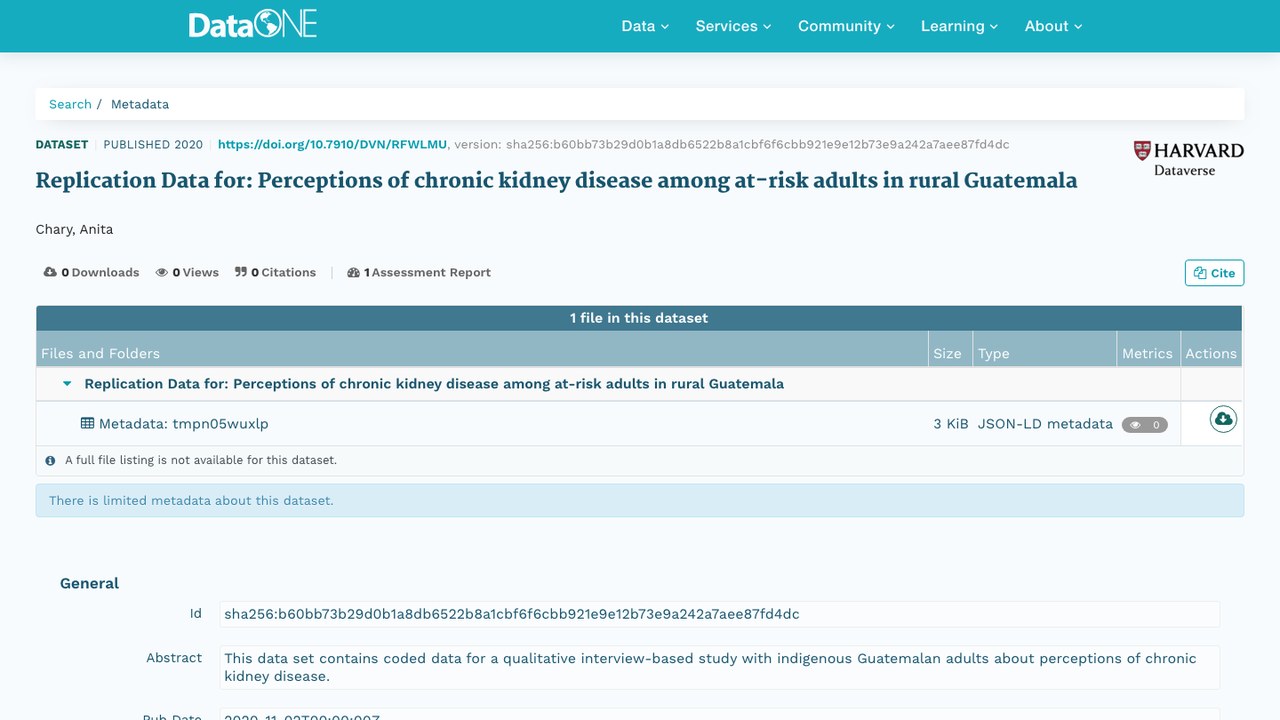
Task: Click the file views metric badge showing 0
Action: (1145, 425)
